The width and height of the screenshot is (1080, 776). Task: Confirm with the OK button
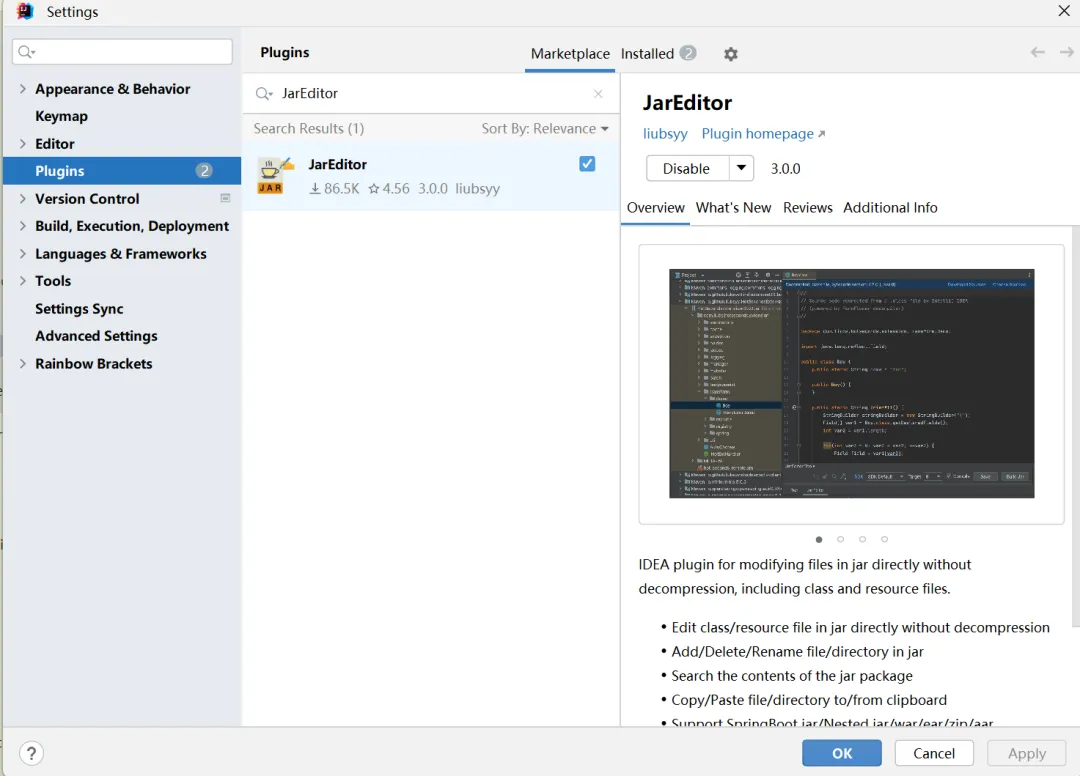[x=842, y=753]
